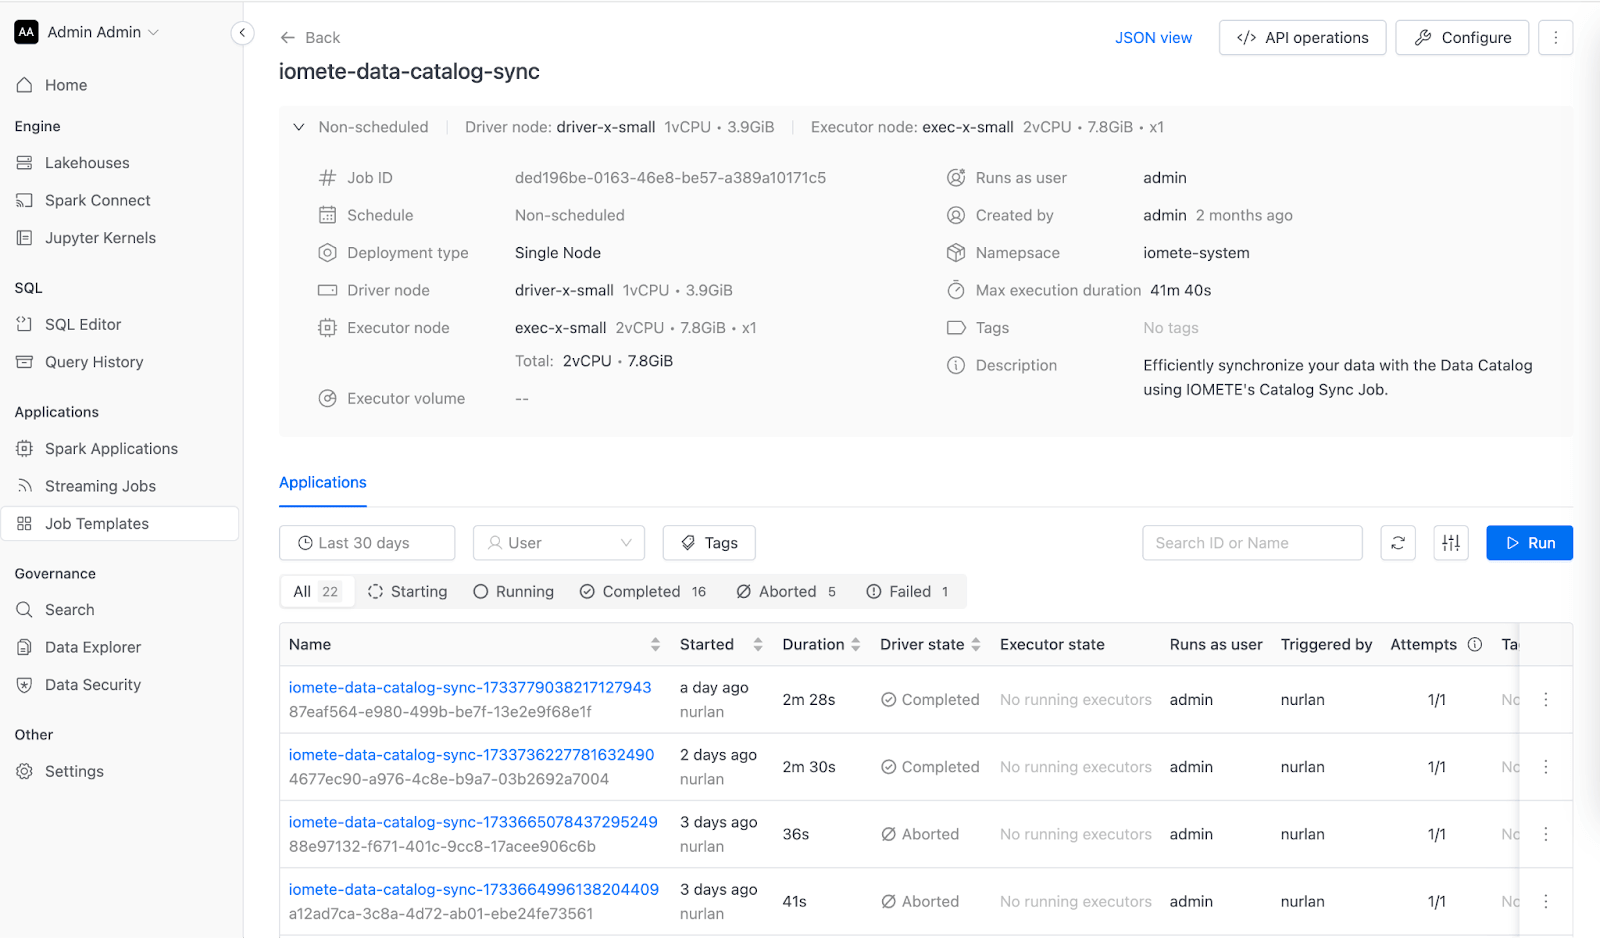This screenshot has height=938, width=1600.
Task: Select the Applications tab
Action: (323, 482)
